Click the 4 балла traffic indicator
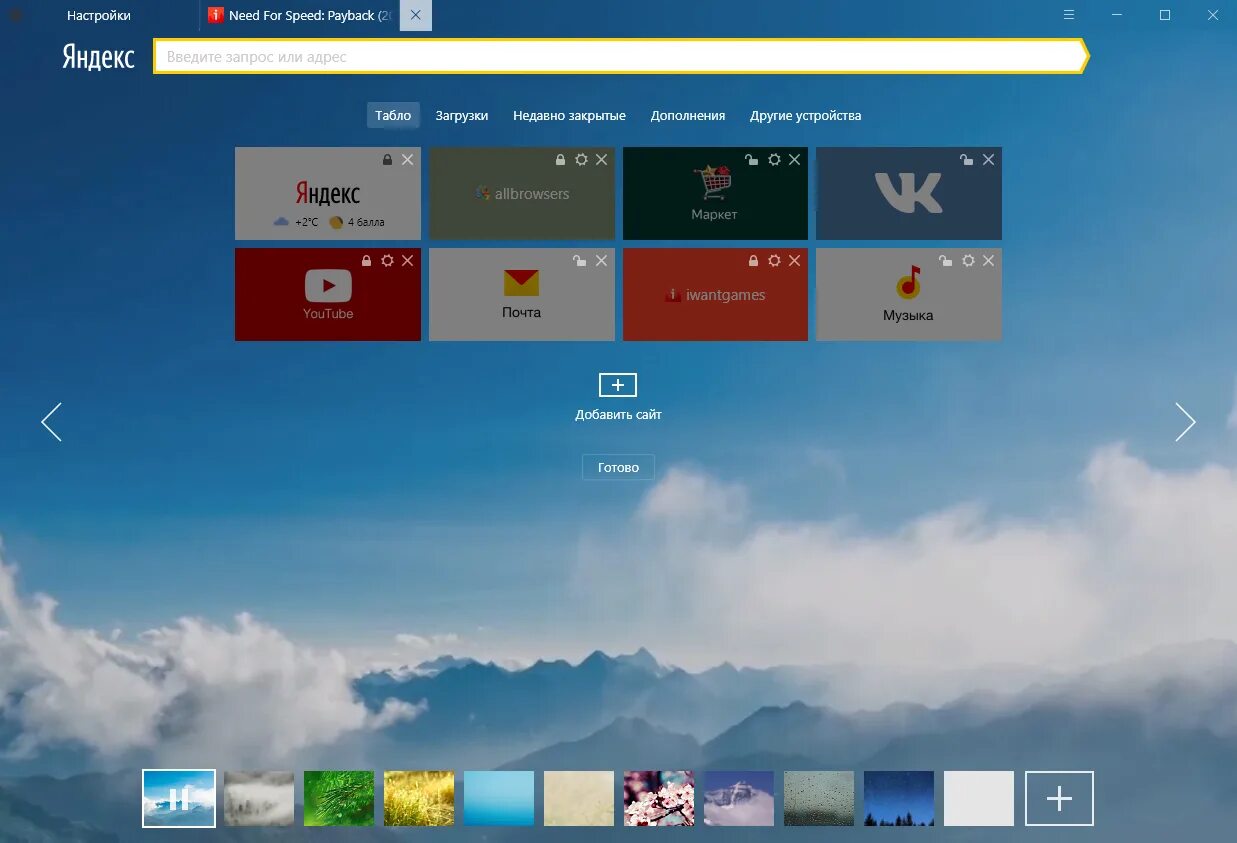Image resolution: width=1237 pixels, height=843 pixels. [x=357, y=222]
